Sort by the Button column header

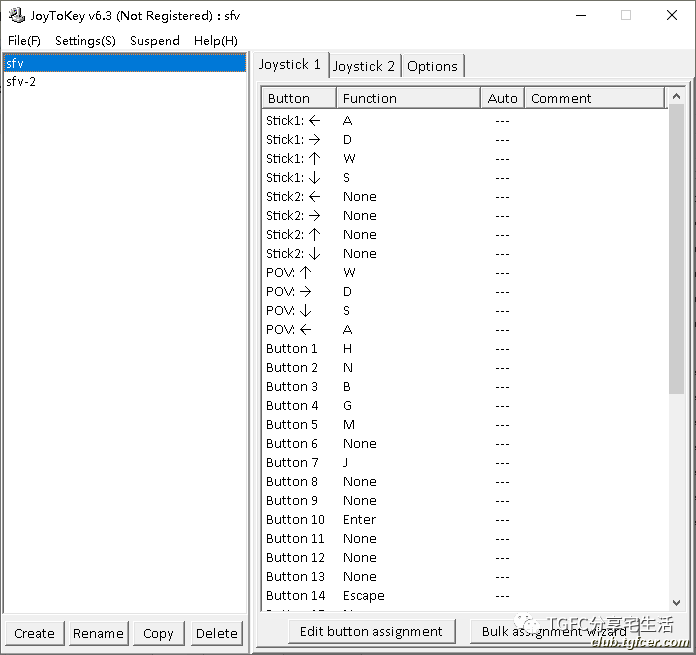(299, 98)
